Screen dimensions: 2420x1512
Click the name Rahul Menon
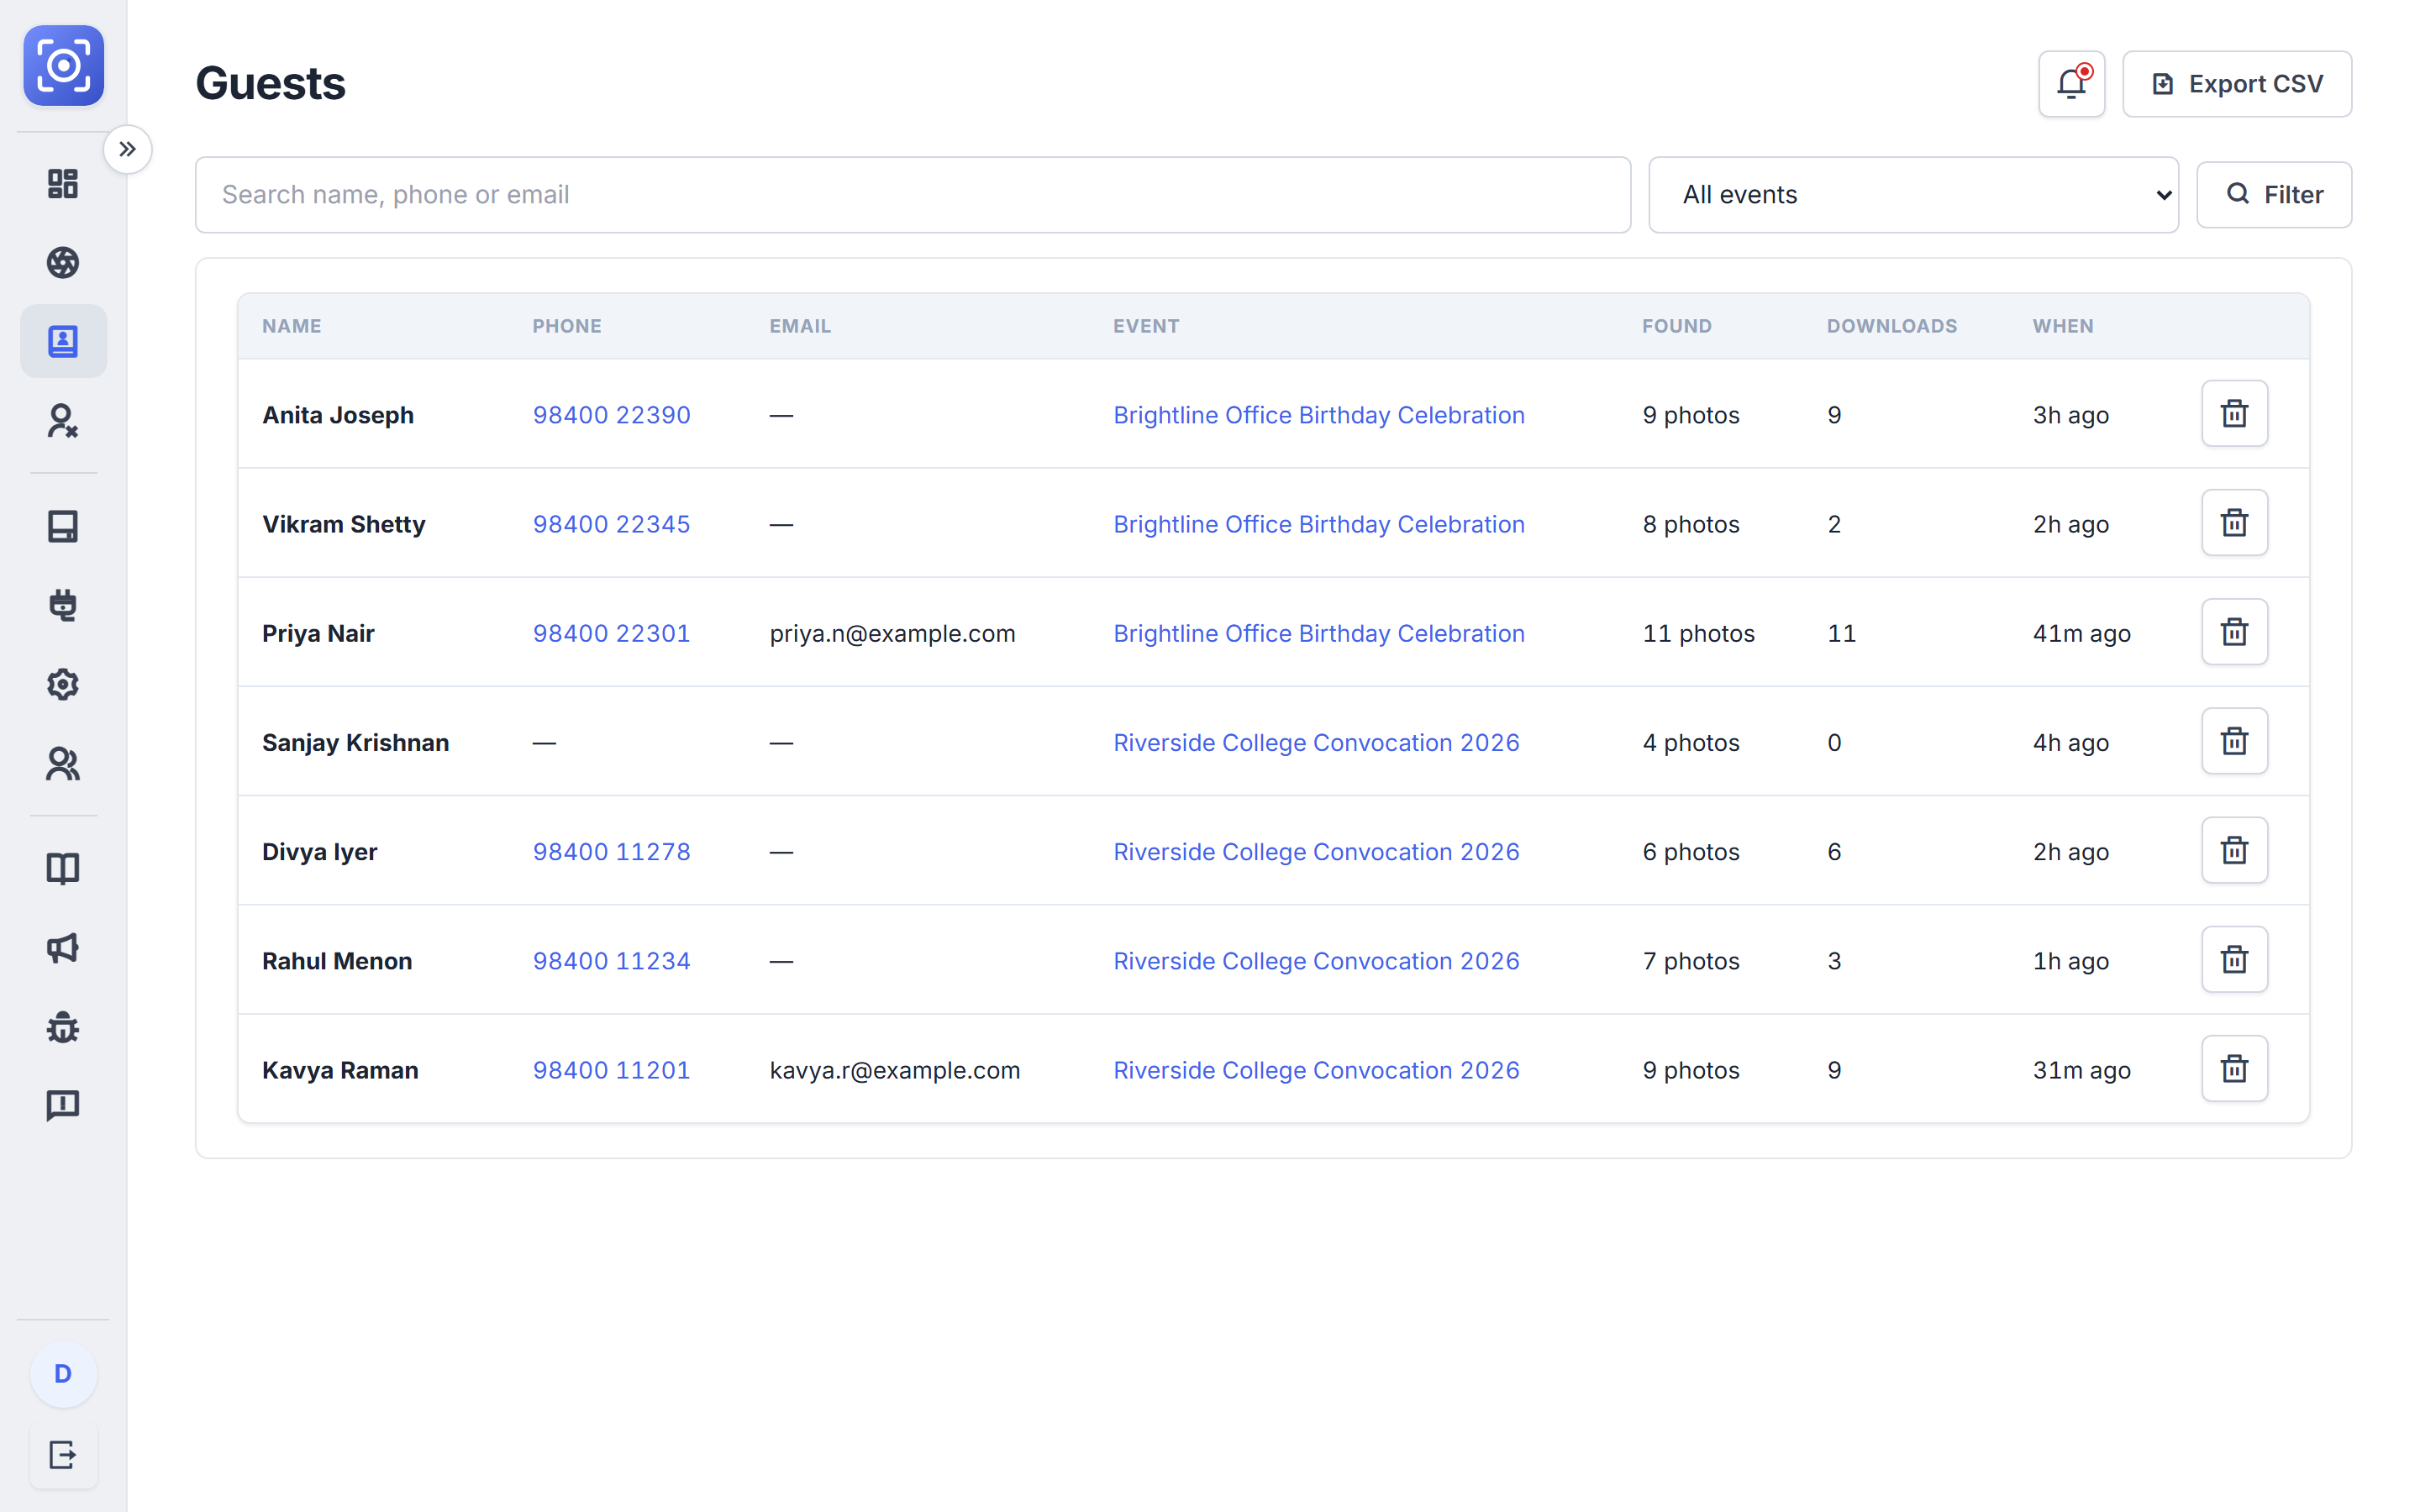coord(337,961)
